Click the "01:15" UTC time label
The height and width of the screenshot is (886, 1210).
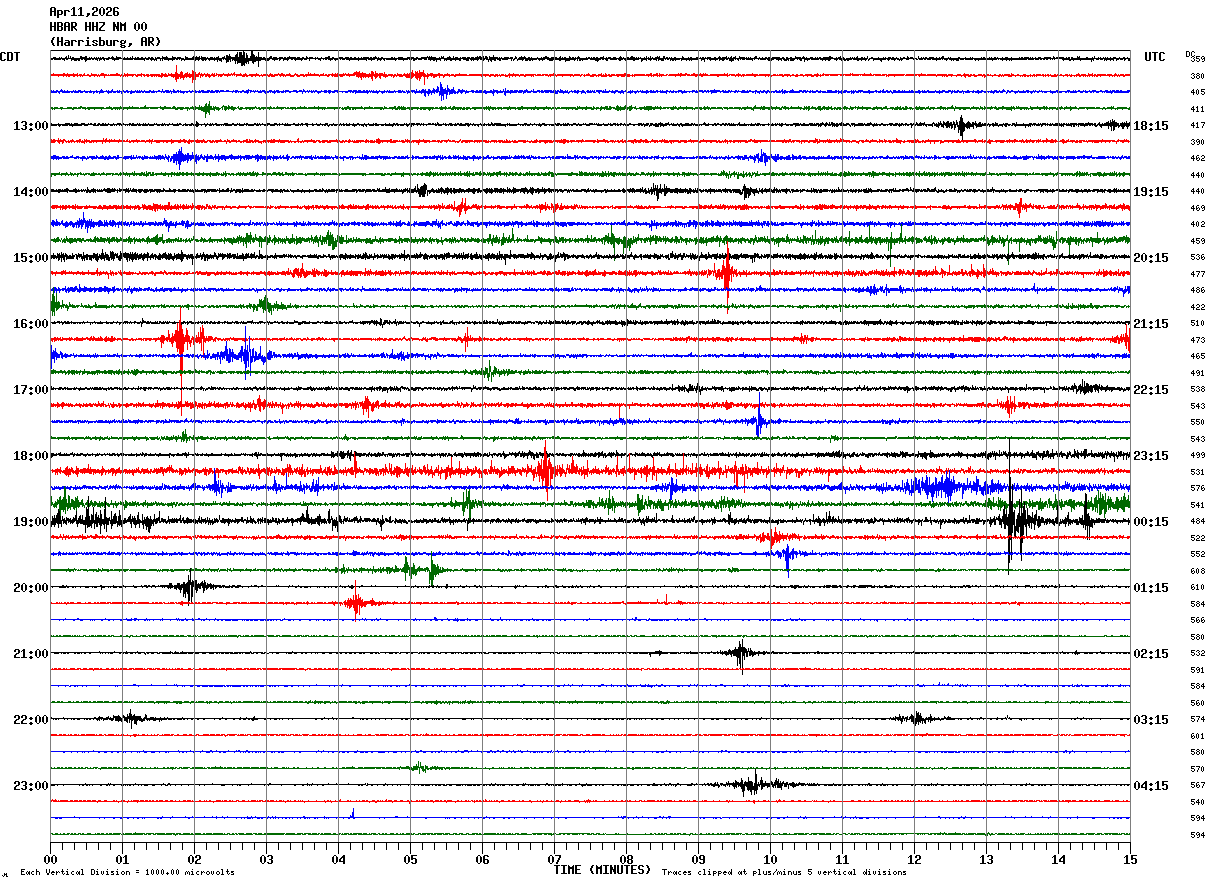[1151, 588]
